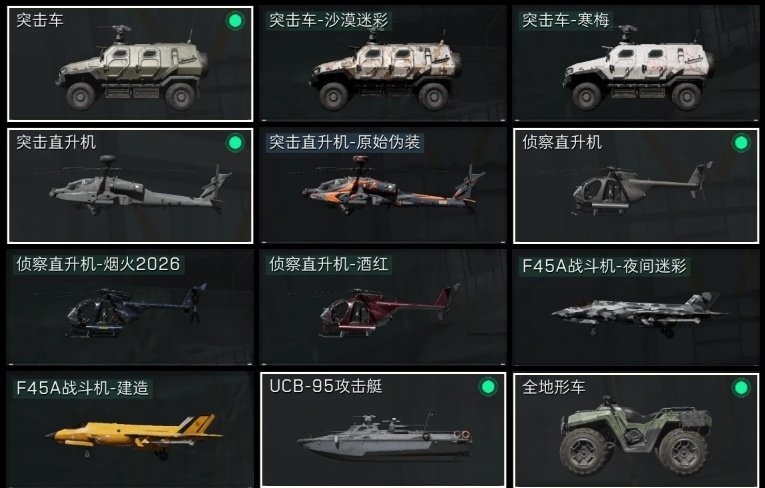Pick the 突击车-寒梅 white skin

[636, 64]
